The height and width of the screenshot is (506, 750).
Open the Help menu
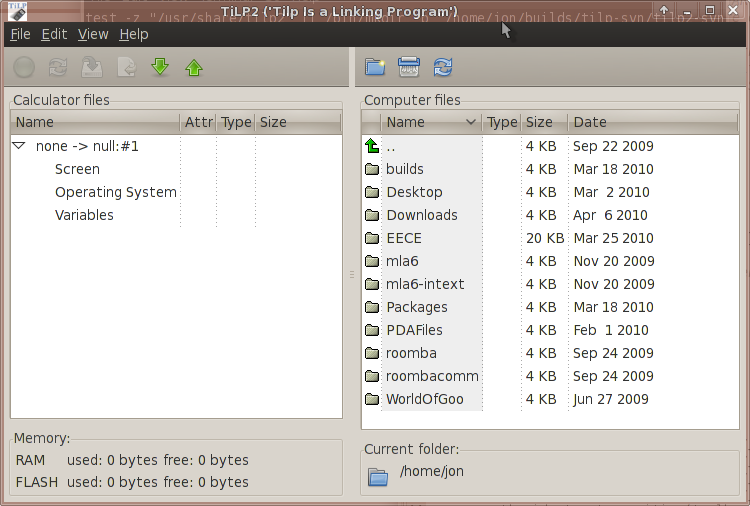pos(133,34)
